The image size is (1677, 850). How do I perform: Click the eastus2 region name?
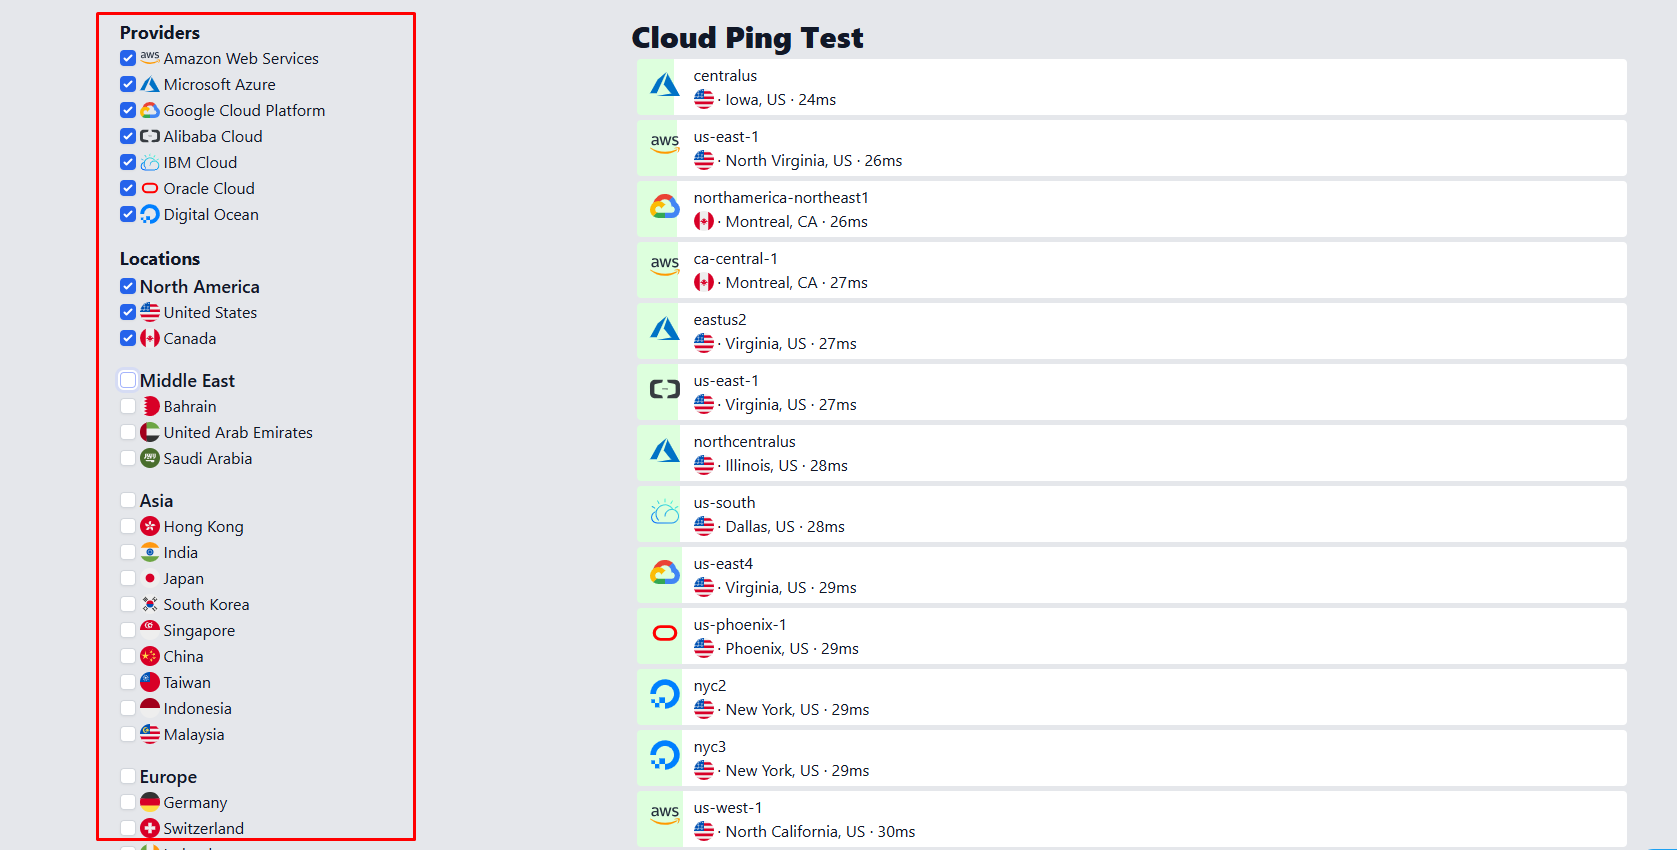(720, 320)
